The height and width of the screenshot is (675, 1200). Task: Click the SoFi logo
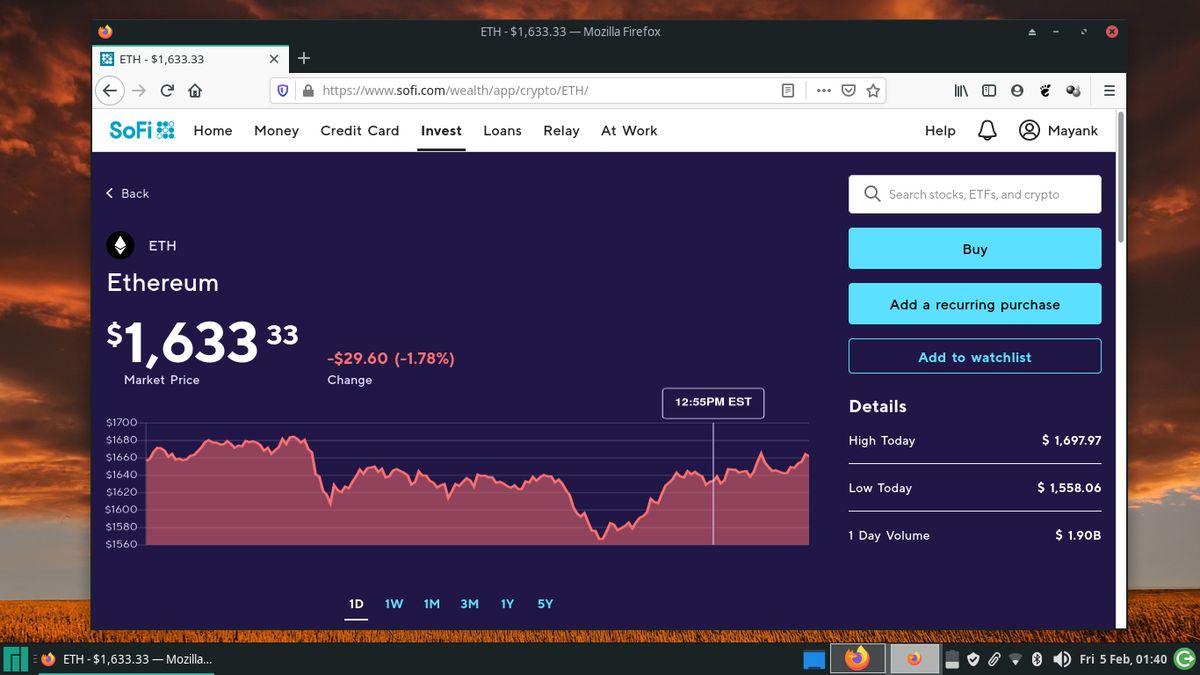click(x=140, y=130)
